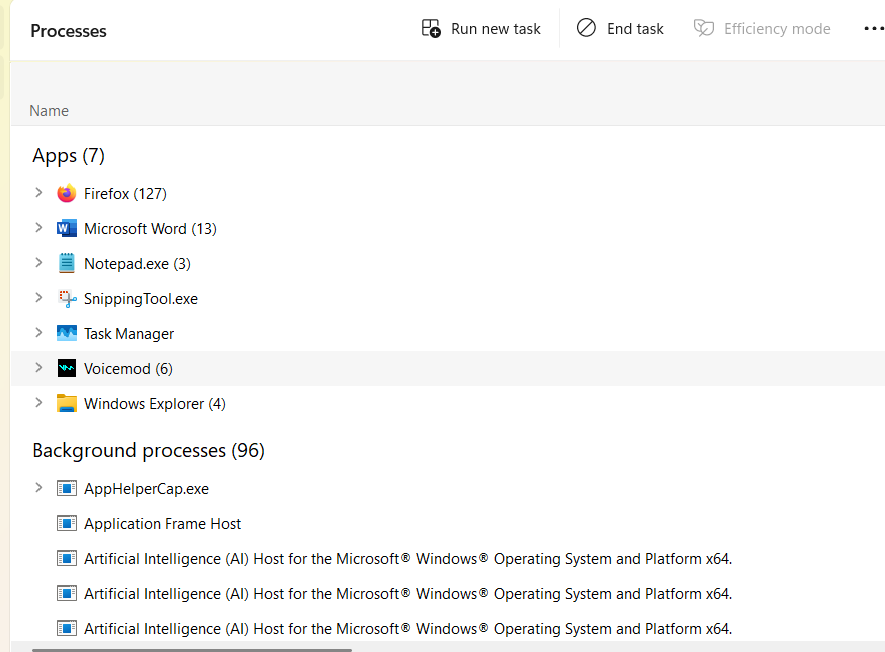Image resolution: width=885 pixels, height=652 pixels.
Task: Select the Windows Explorer (4) row text
Action: click(155, 404)
